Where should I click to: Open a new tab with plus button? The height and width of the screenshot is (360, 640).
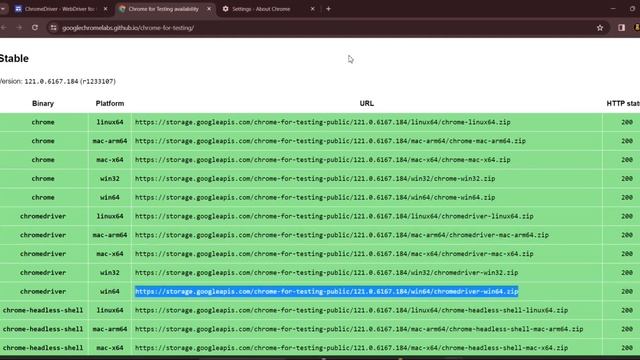click(328, 9)
